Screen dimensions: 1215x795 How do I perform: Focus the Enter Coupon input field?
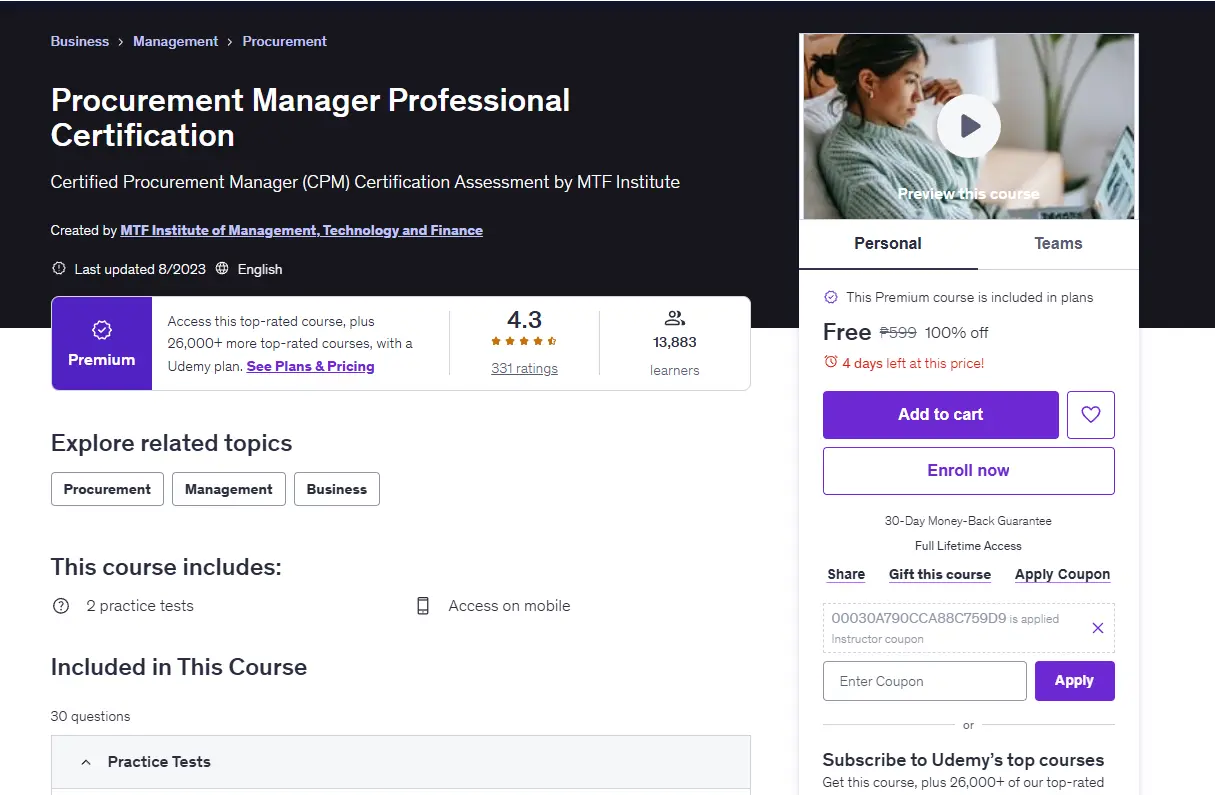925,681
